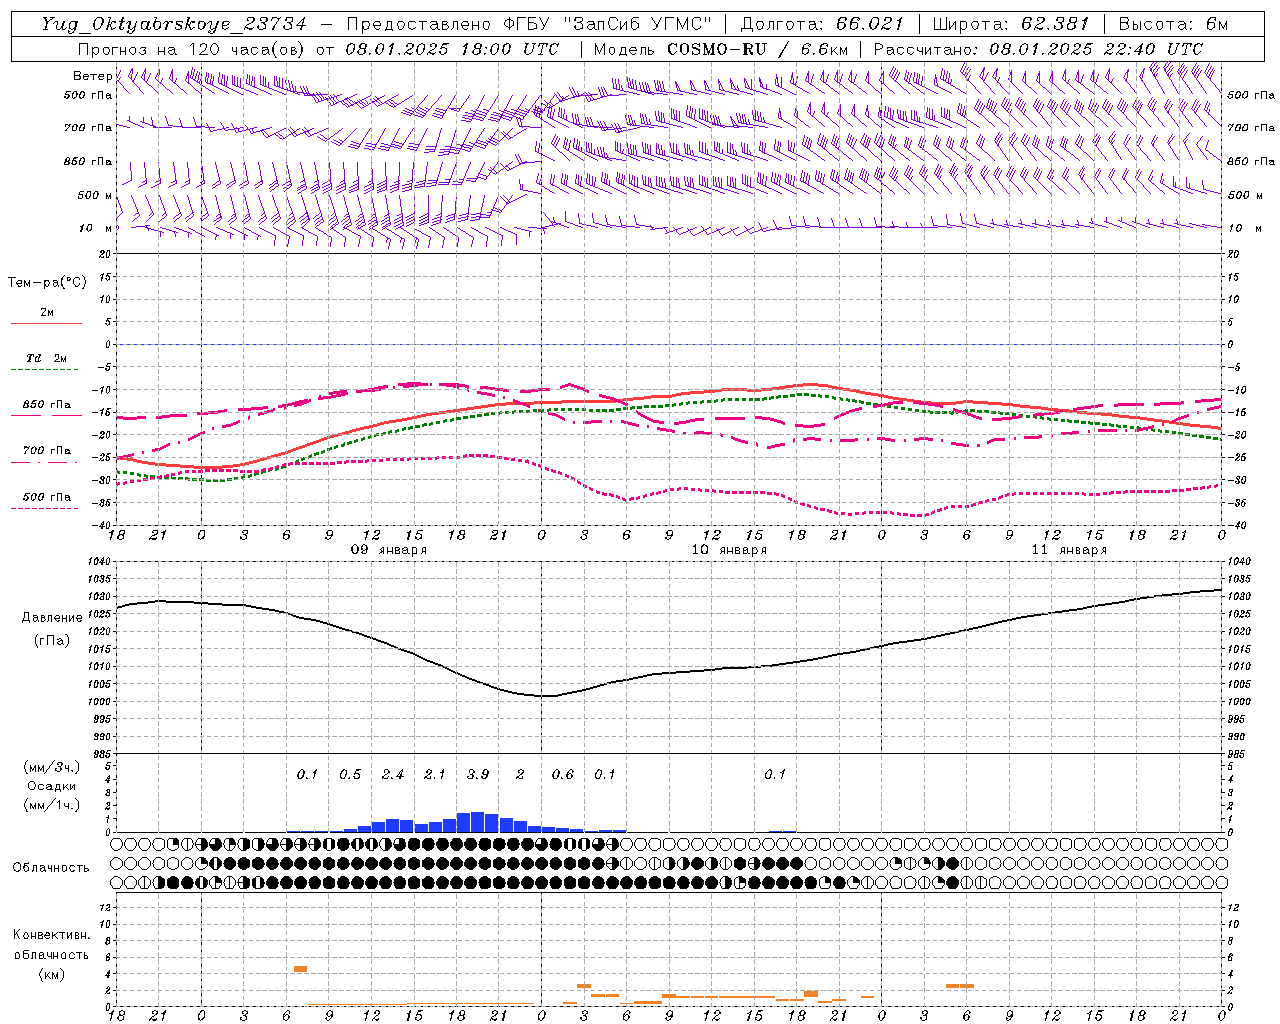Viewport: 1280px width, 1024px height.
Task: Click the orange convective bar near 4.5 km
Action: pyautogui.click(x=300, y=968)
